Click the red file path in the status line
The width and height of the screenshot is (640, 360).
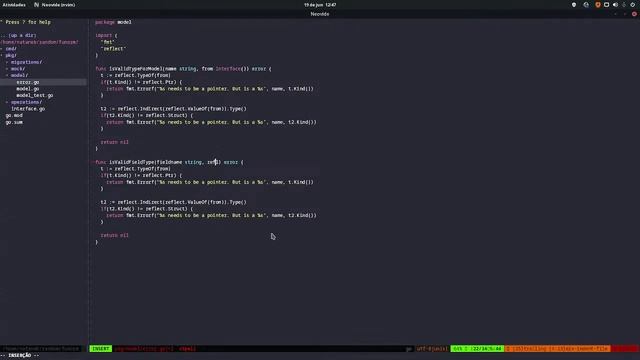click(144, 349)
